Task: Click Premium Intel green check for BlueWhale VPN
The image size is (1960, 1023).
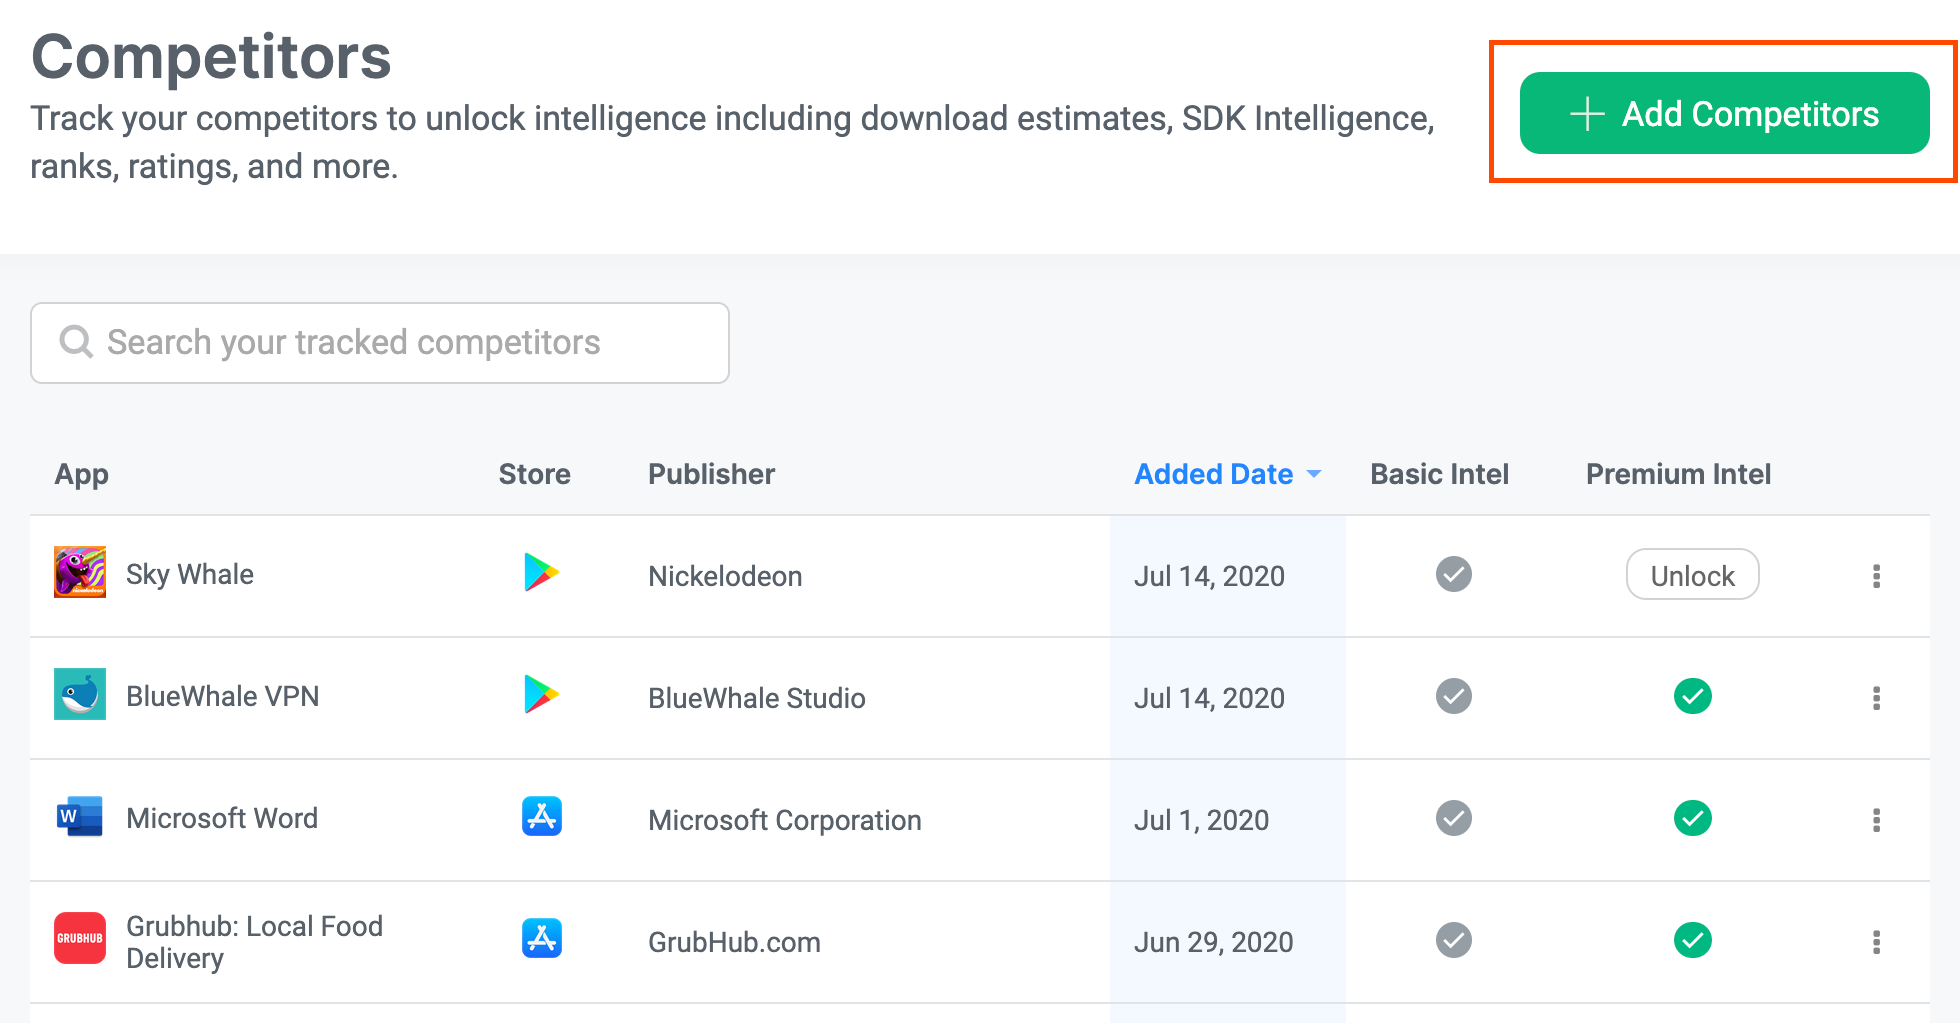Action: point(1693,696)
